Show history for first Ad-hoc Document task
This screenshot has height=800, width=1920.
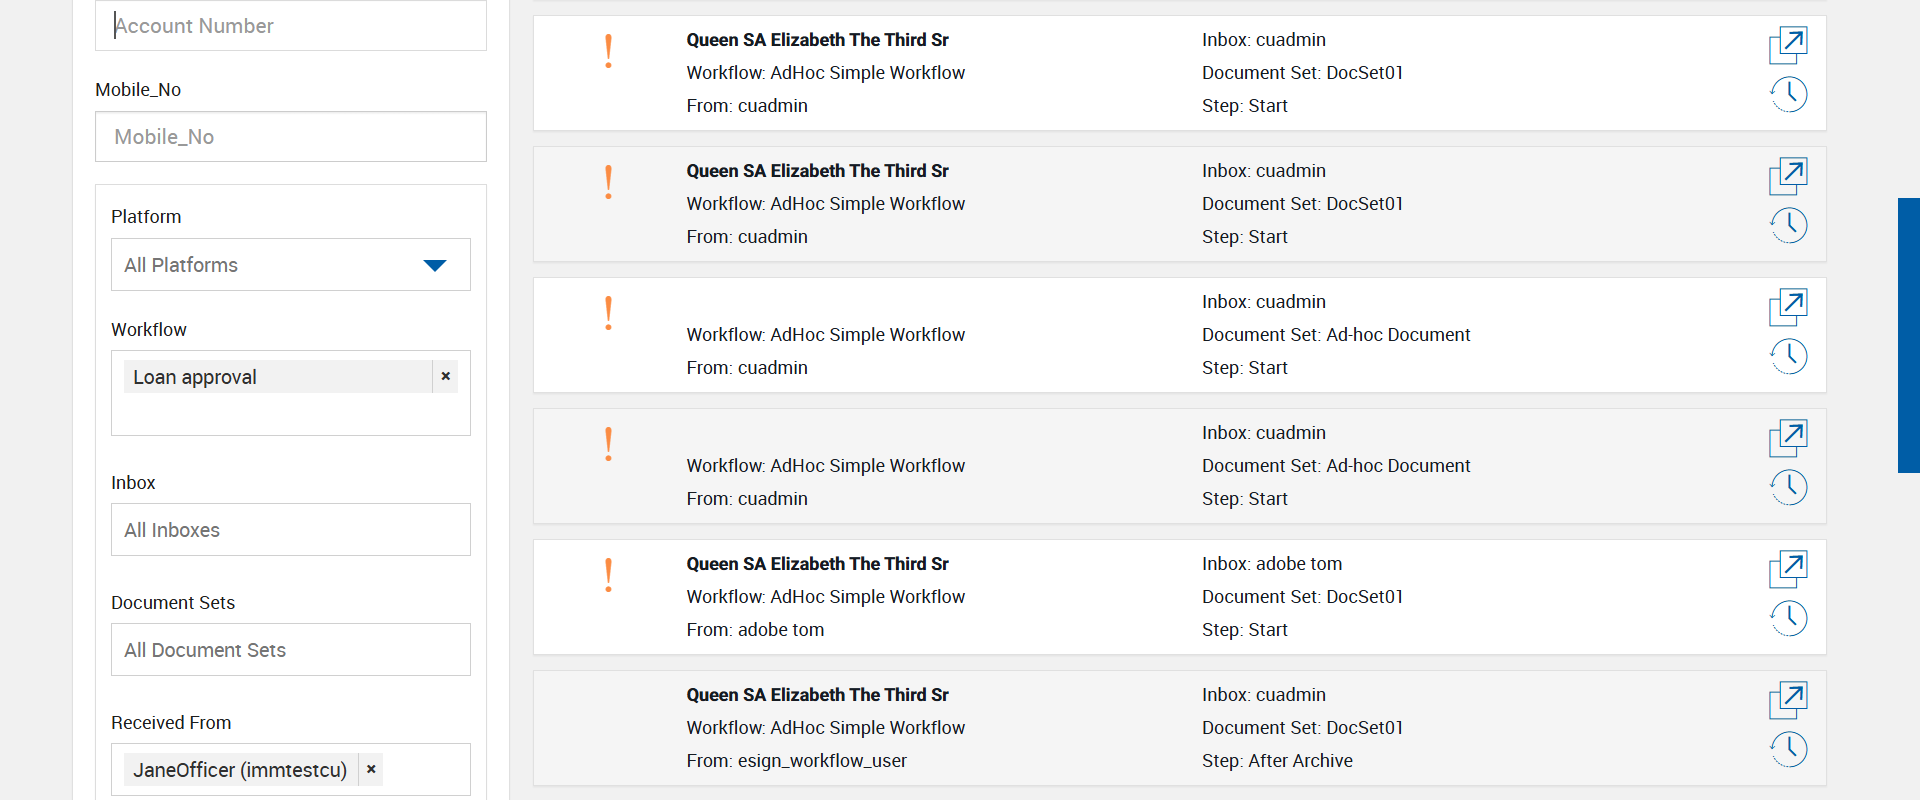(x=1788, y=357)
